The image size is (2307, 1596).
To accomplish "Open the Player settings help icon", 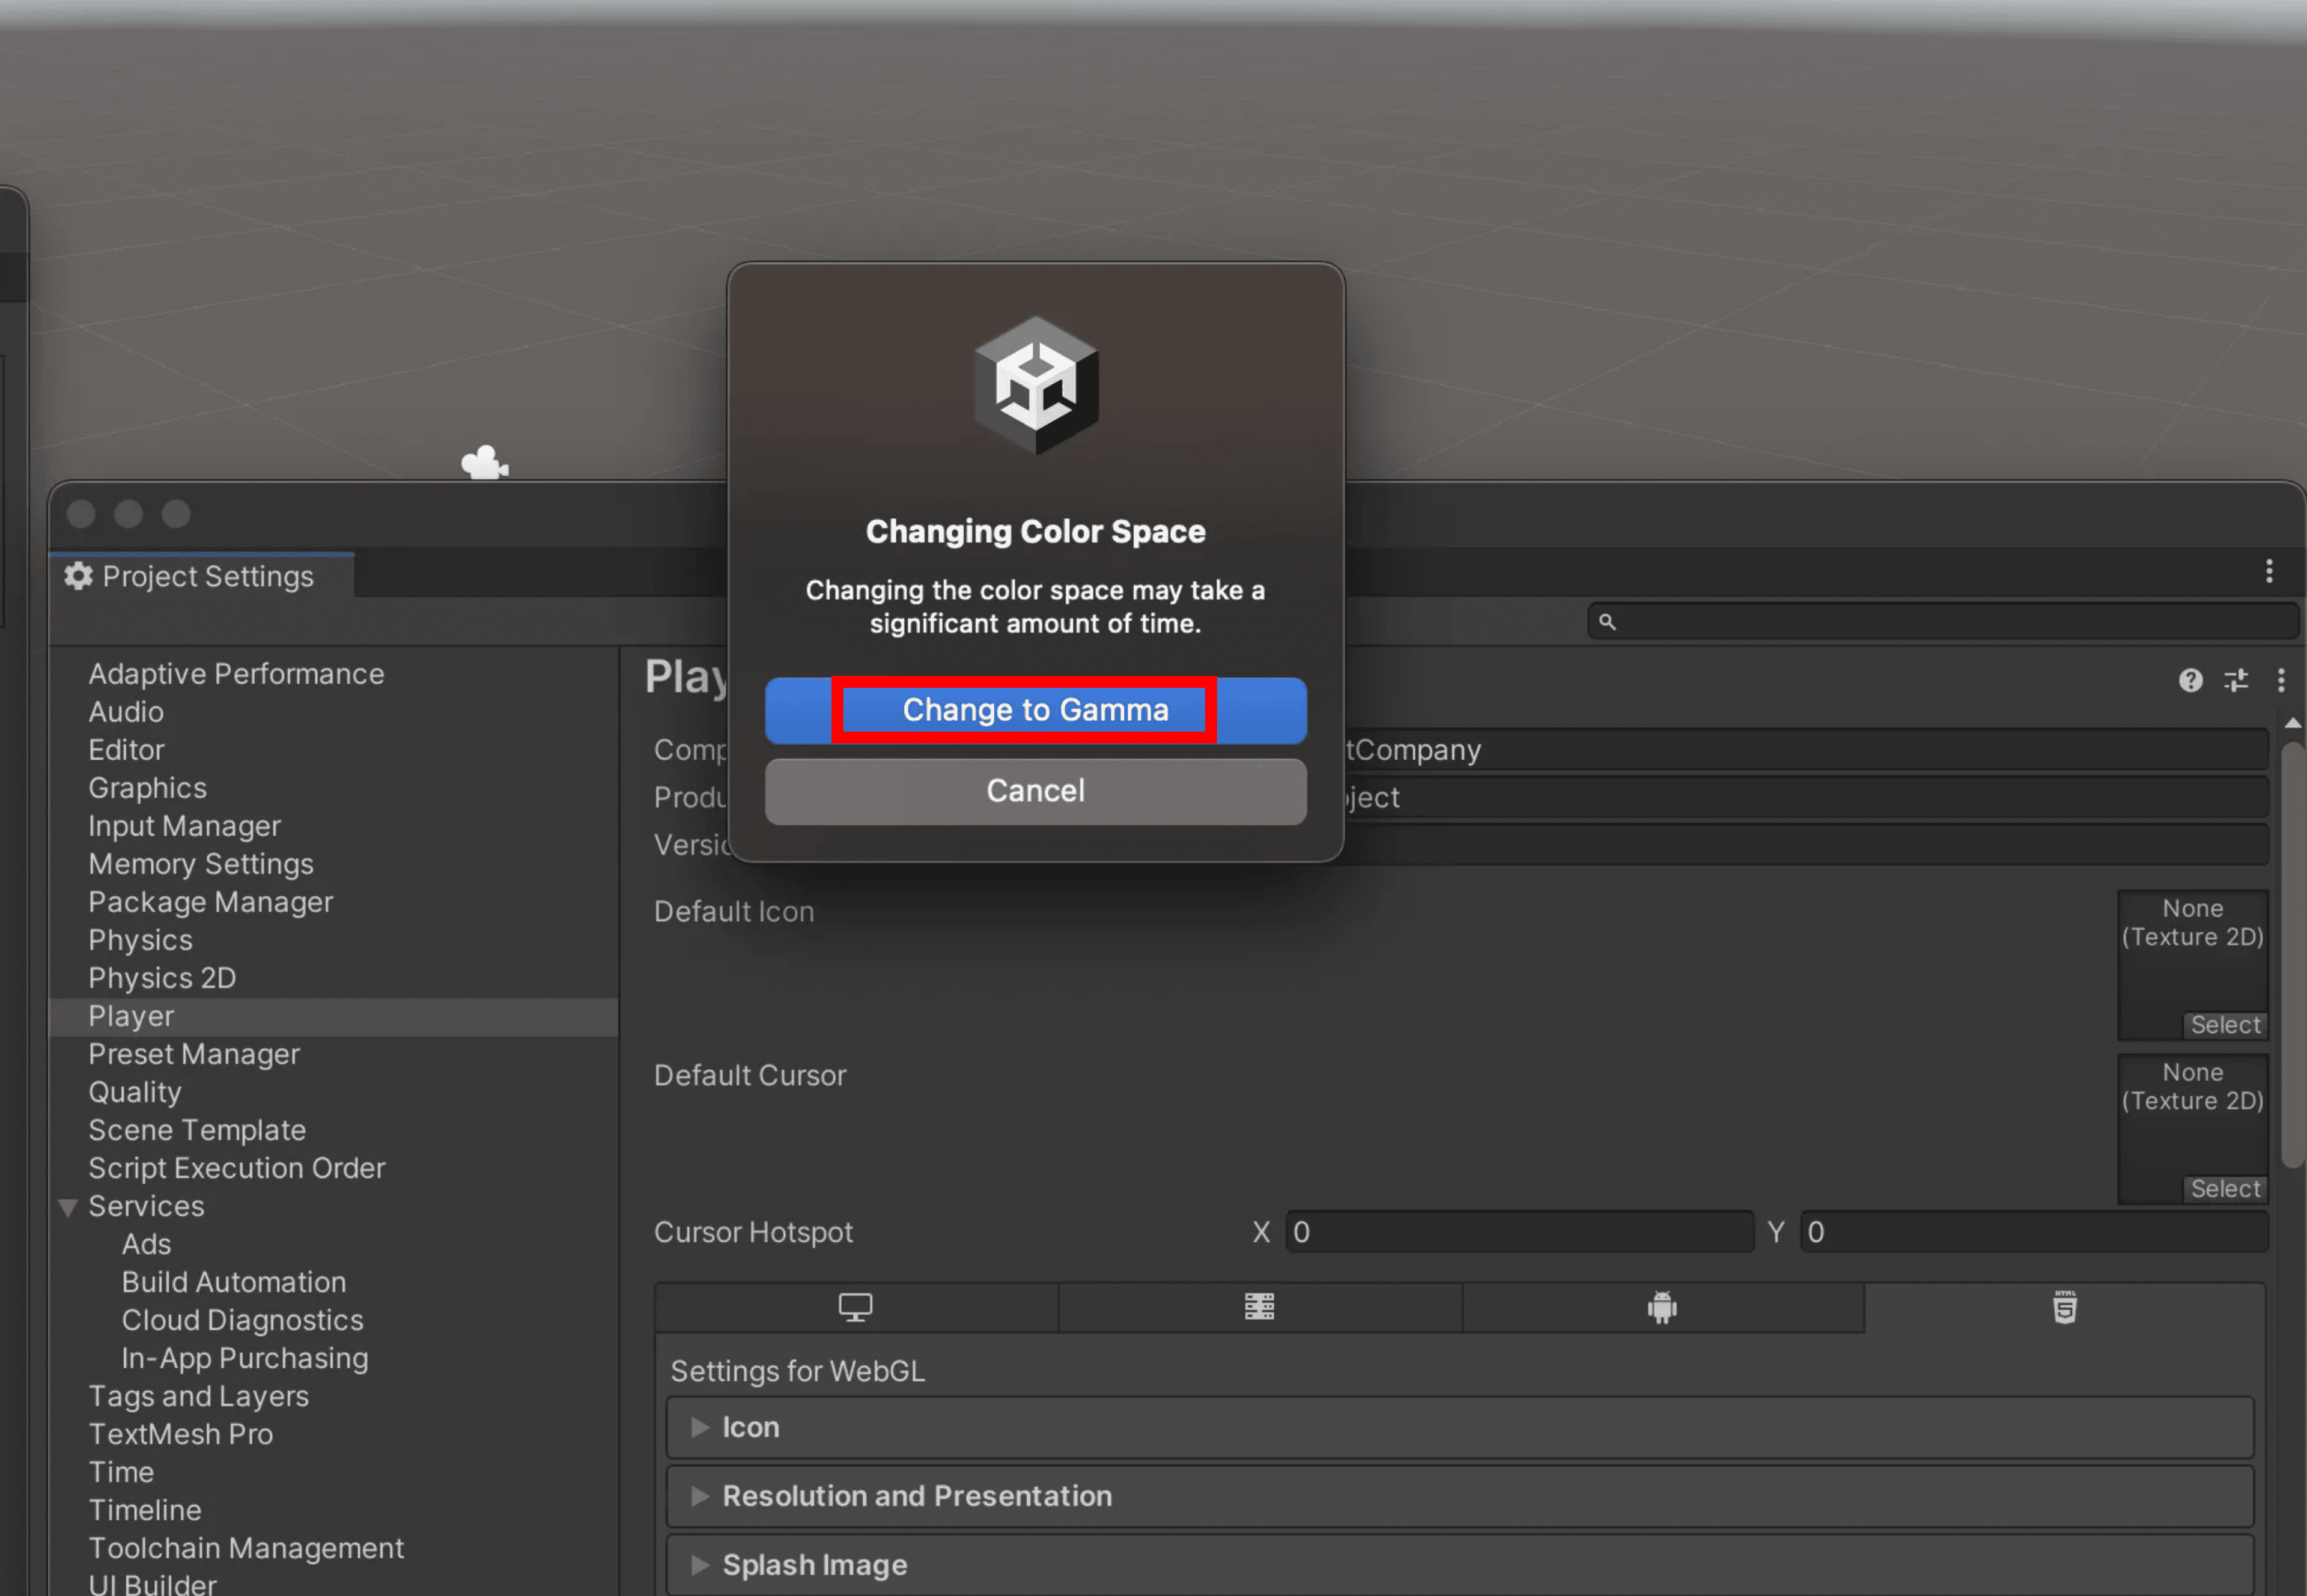I will (x=2190, y=680).
